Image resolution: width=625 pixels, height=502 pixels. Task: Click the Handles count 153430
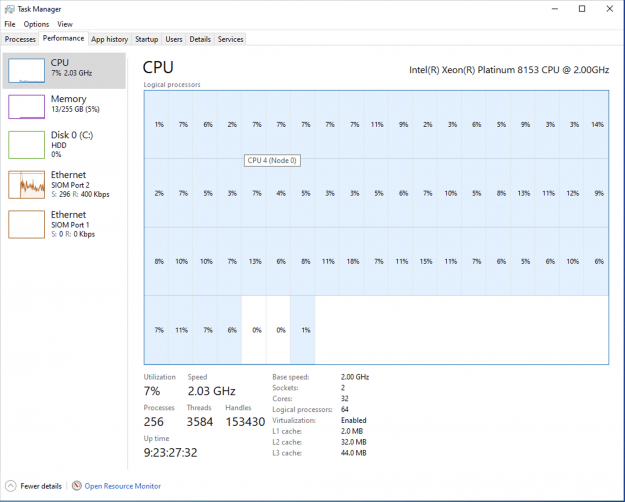[x=245, y=421]
